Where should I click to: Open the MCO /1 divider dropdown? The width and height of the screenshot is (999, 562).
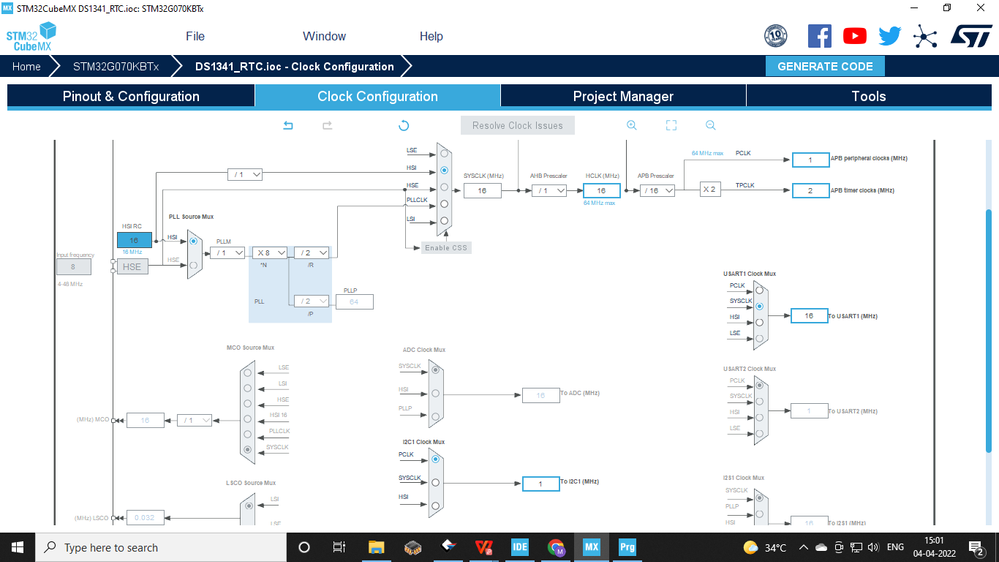click(194, 421)
